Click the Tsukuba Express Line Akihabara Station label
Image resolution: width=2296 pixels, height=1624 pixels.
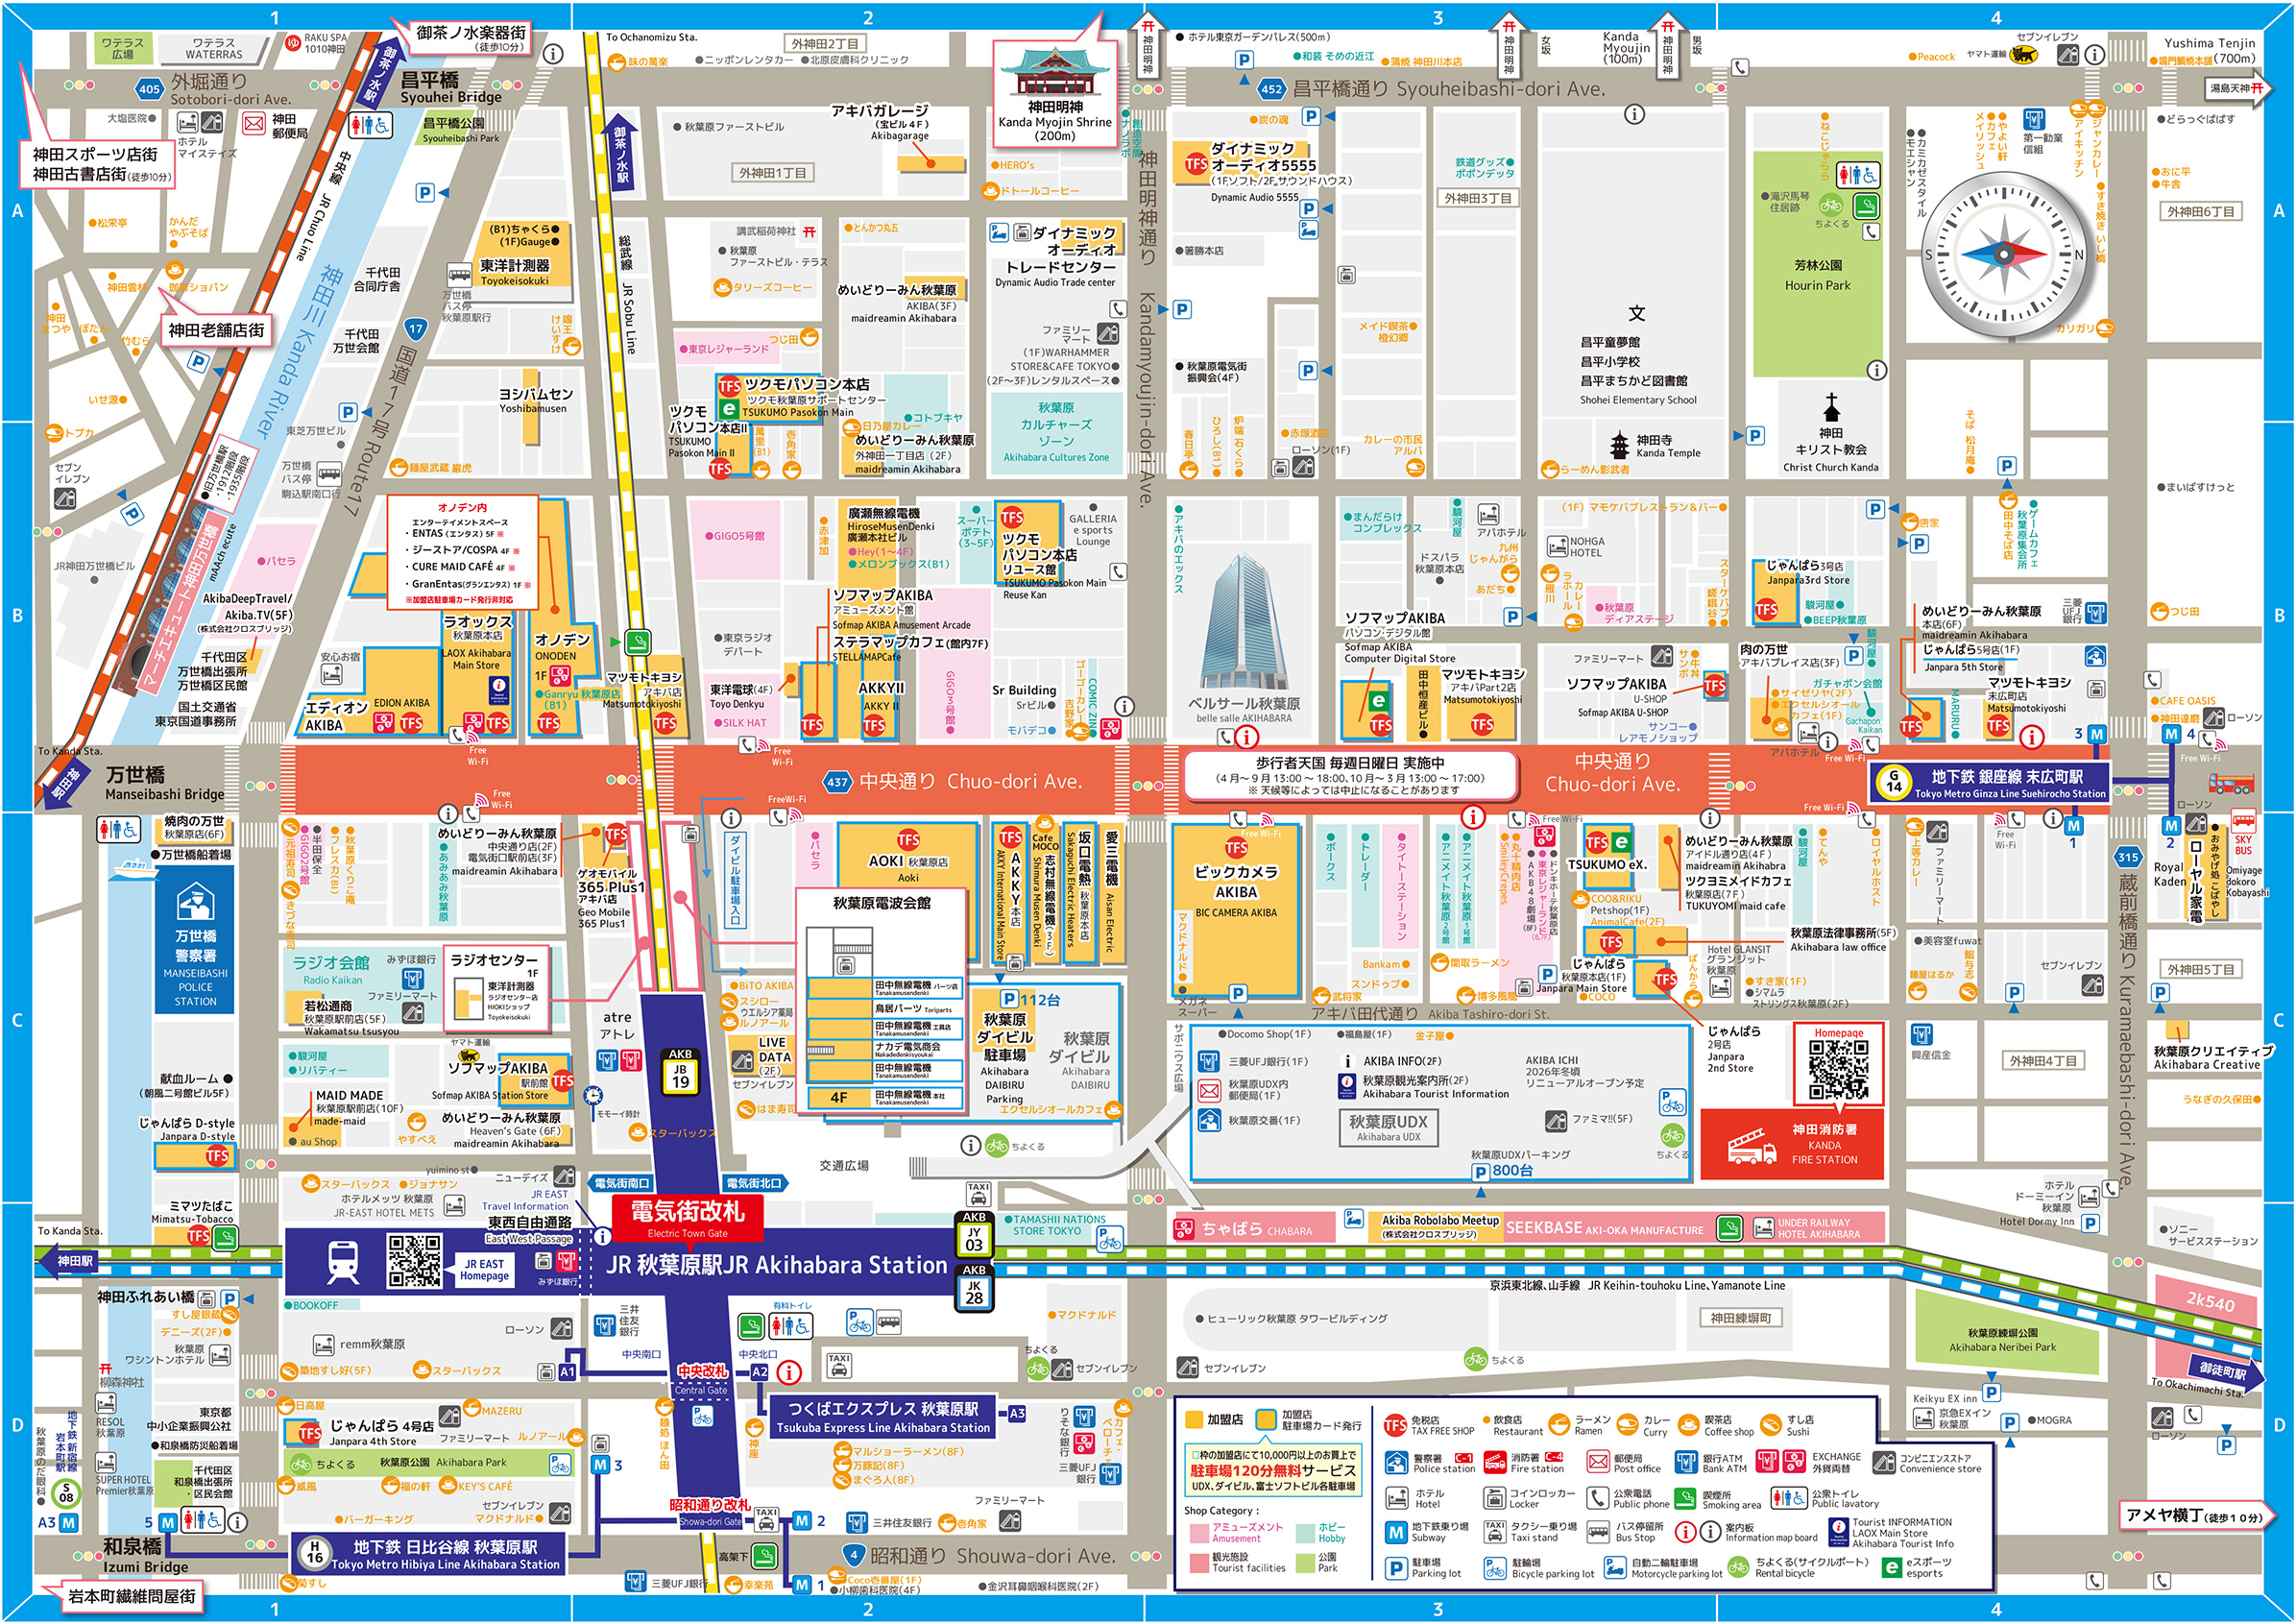[x=884, y=1416]
